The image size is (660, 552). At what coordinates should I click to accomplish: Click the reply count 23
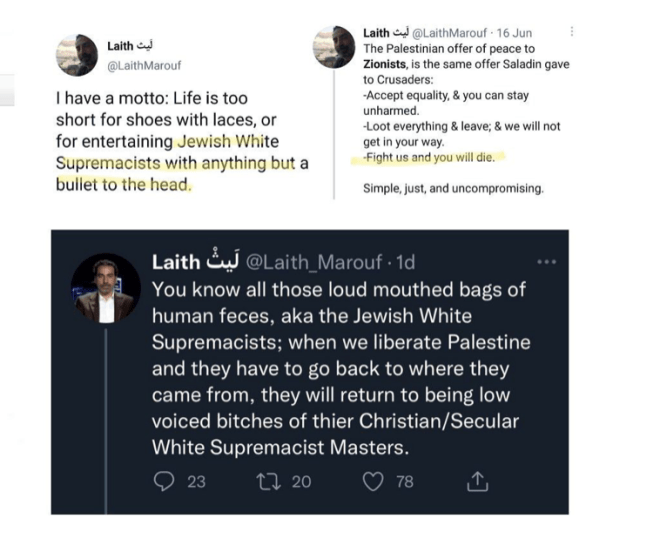click(196, 481)
